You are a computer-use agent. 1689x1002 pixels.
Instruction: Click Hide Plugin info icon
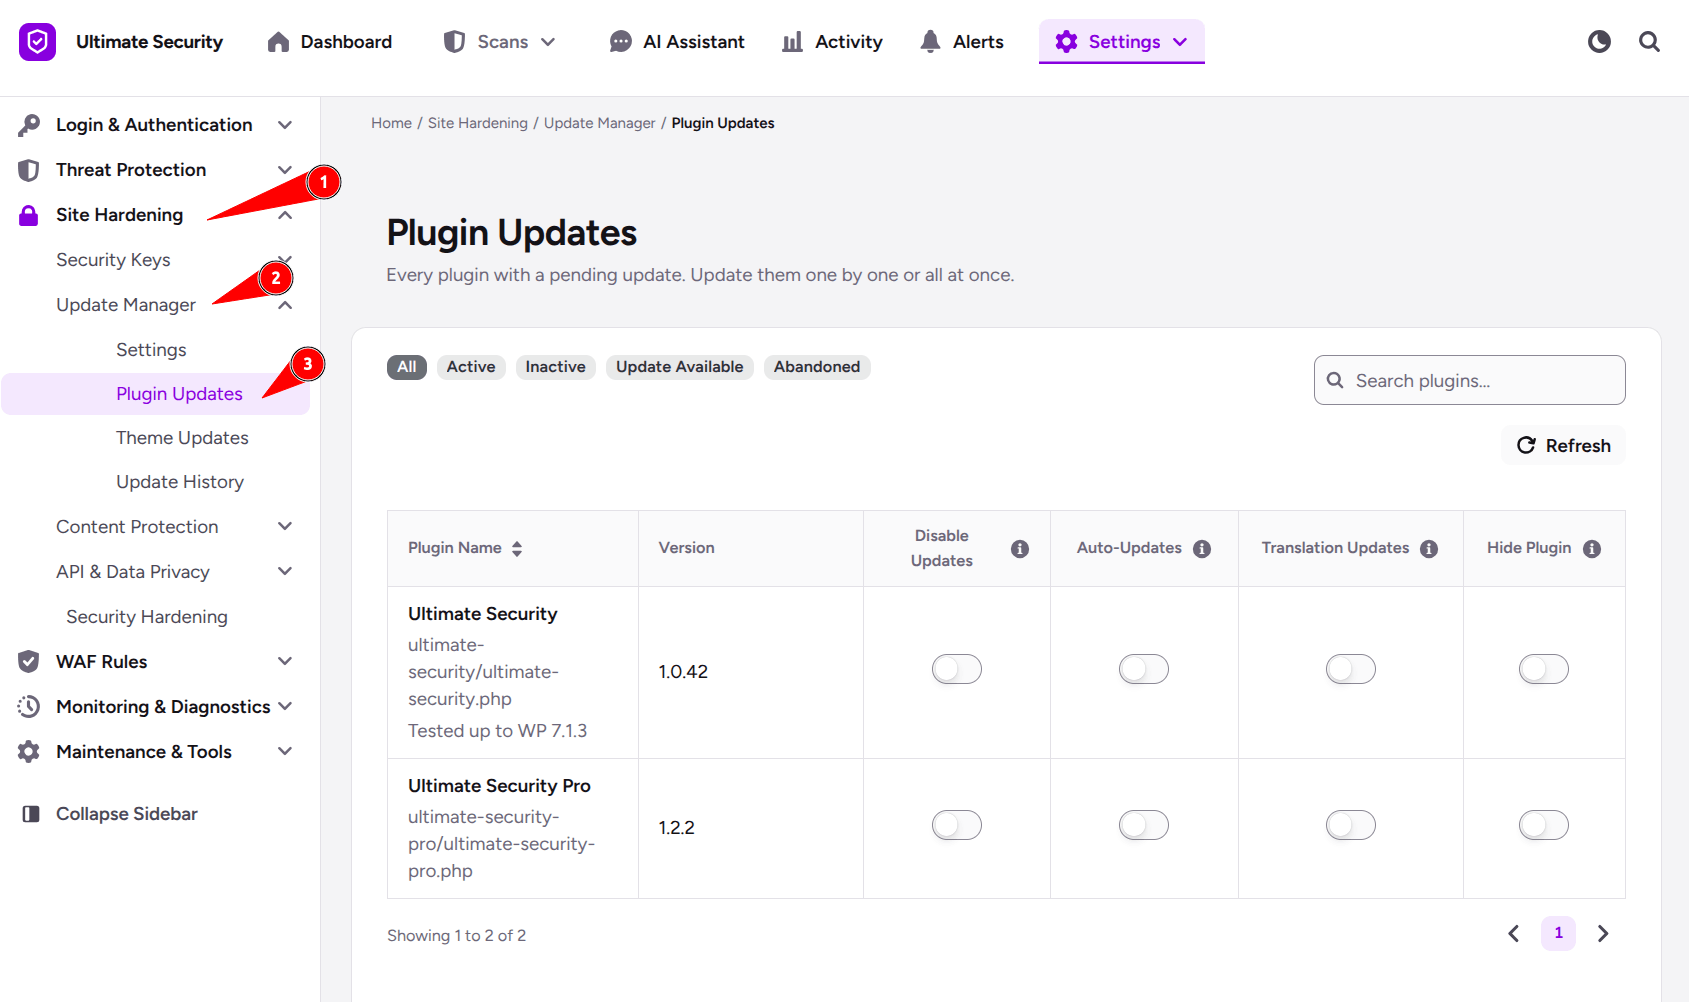1592,549
